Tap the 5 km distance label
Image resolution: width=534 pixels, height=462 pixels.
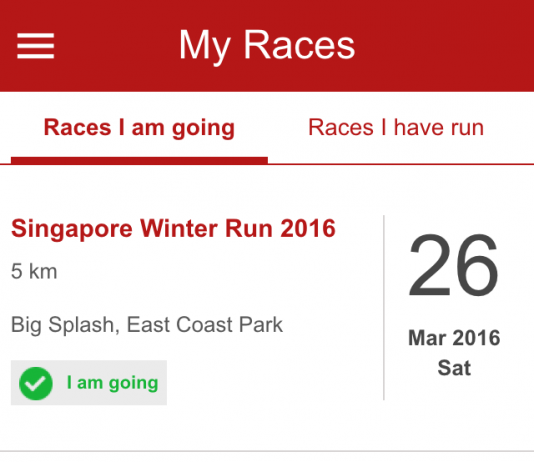[34, 271]
